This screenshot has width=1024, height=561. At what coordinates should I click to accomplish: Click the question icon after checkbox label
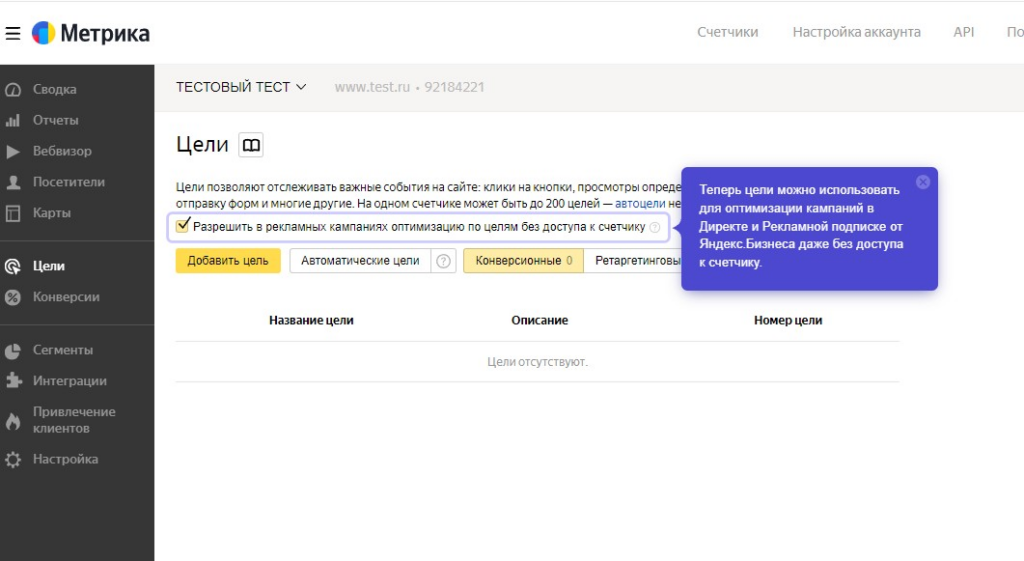tap(655, 227)
